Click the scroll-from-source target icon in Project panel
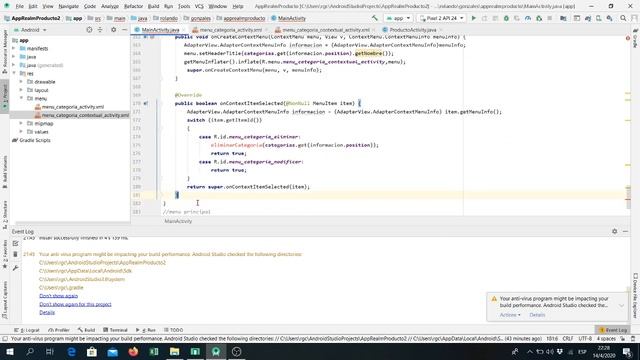640x360 pixels. click(89, 30)
